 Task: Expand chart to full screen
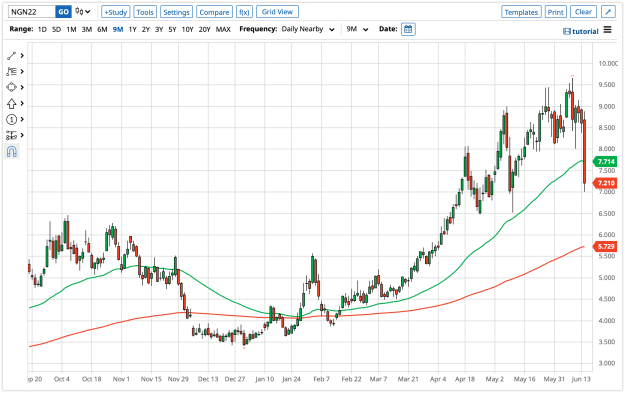(608, 12)
